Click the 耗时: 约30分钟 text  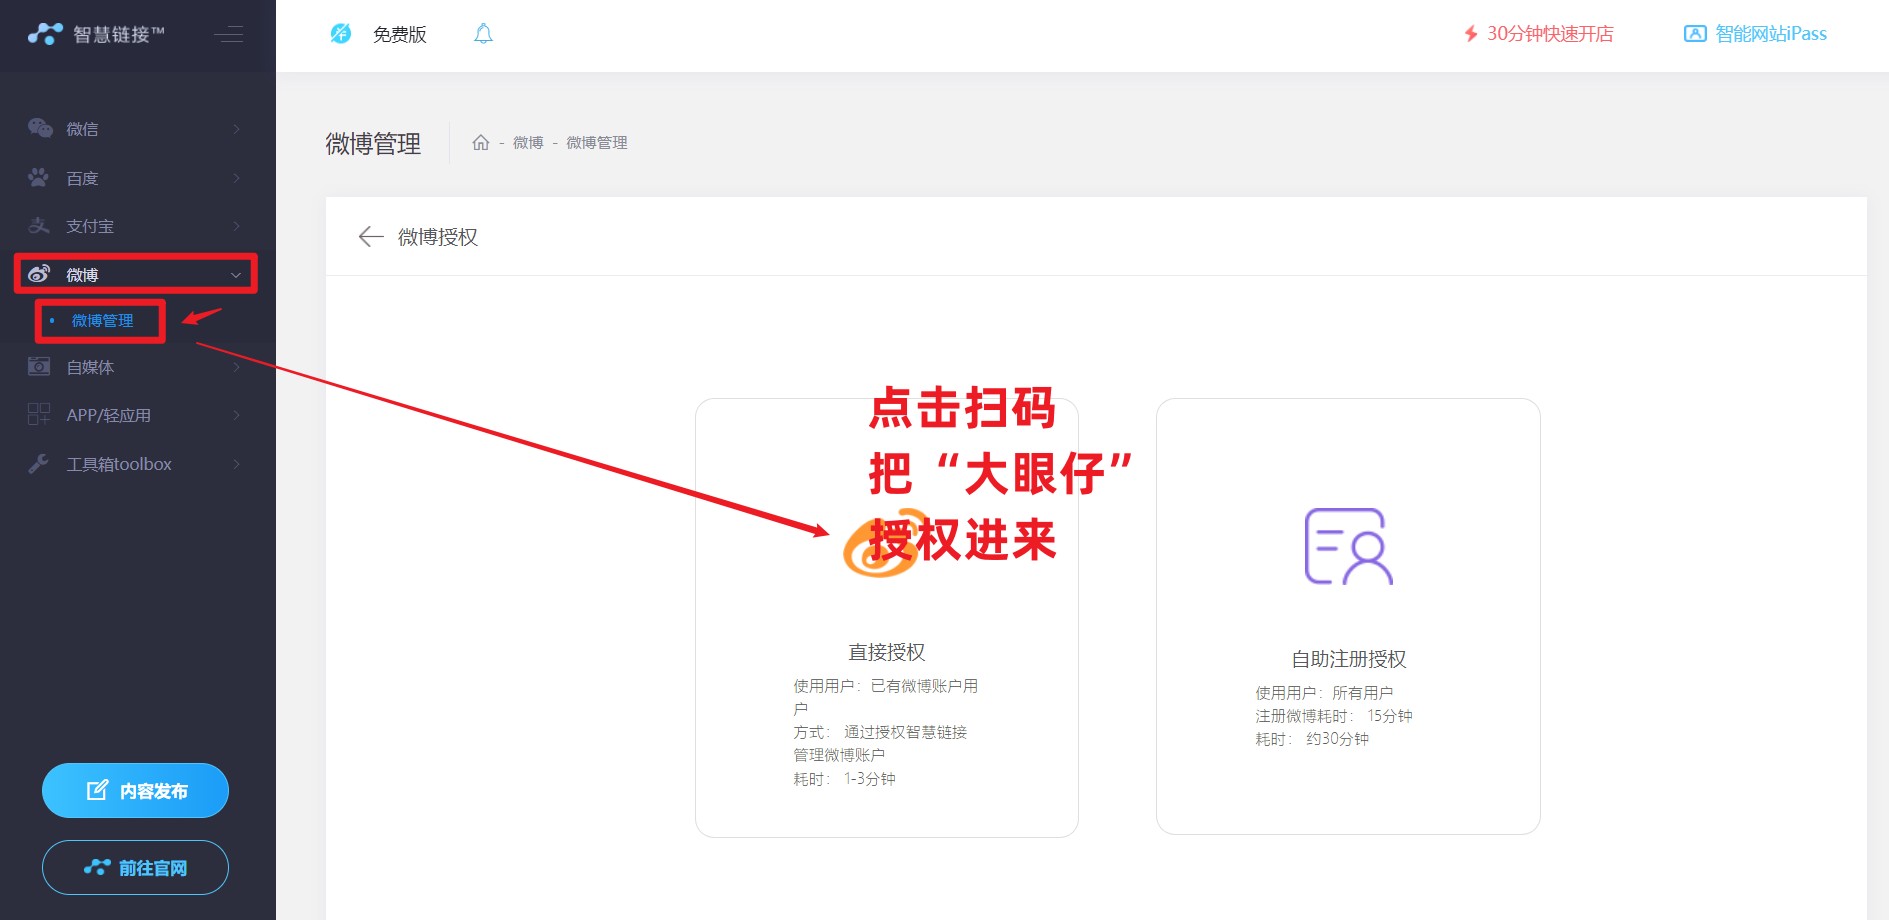[x=1312, y=739]
